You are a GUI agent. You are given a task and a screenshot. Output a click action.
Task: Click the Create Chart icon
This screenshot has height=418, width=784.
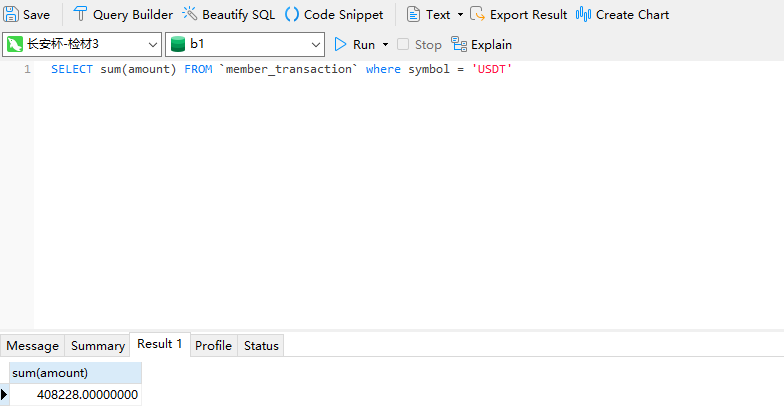coord(584,15)
